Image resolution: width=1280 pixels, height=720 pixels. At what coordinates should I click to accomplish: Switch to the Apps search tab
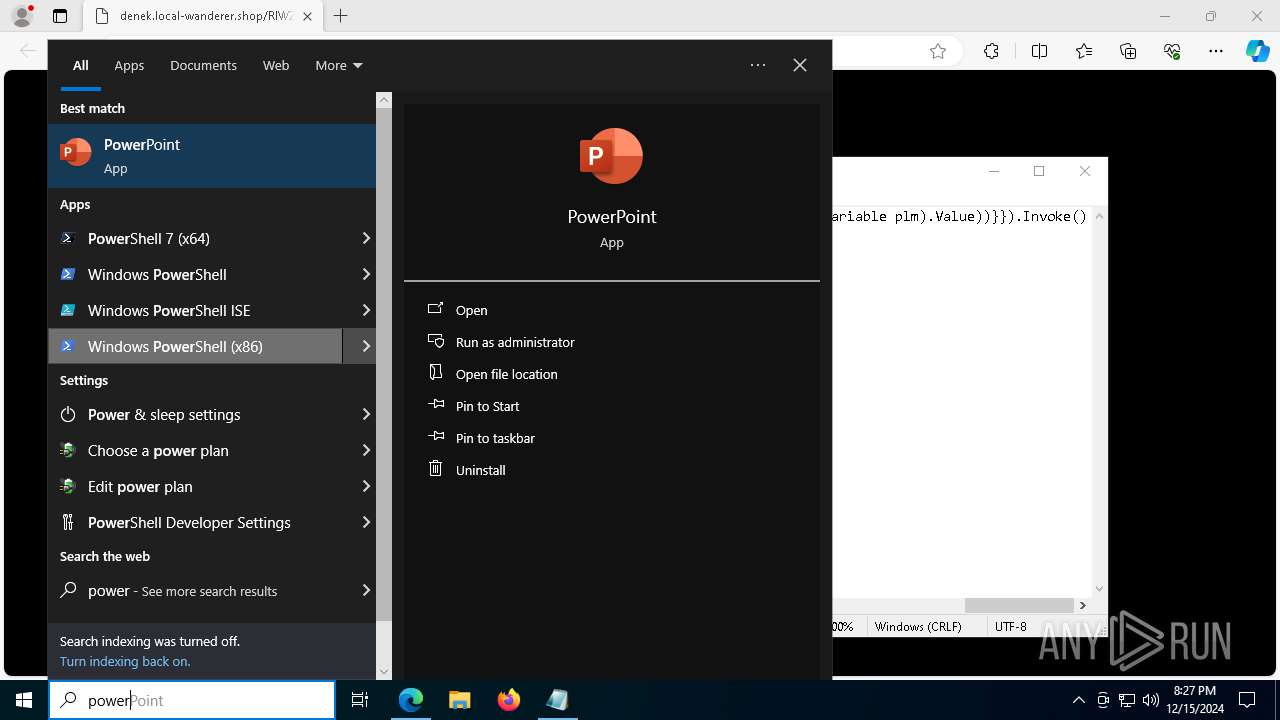(129, 65)
